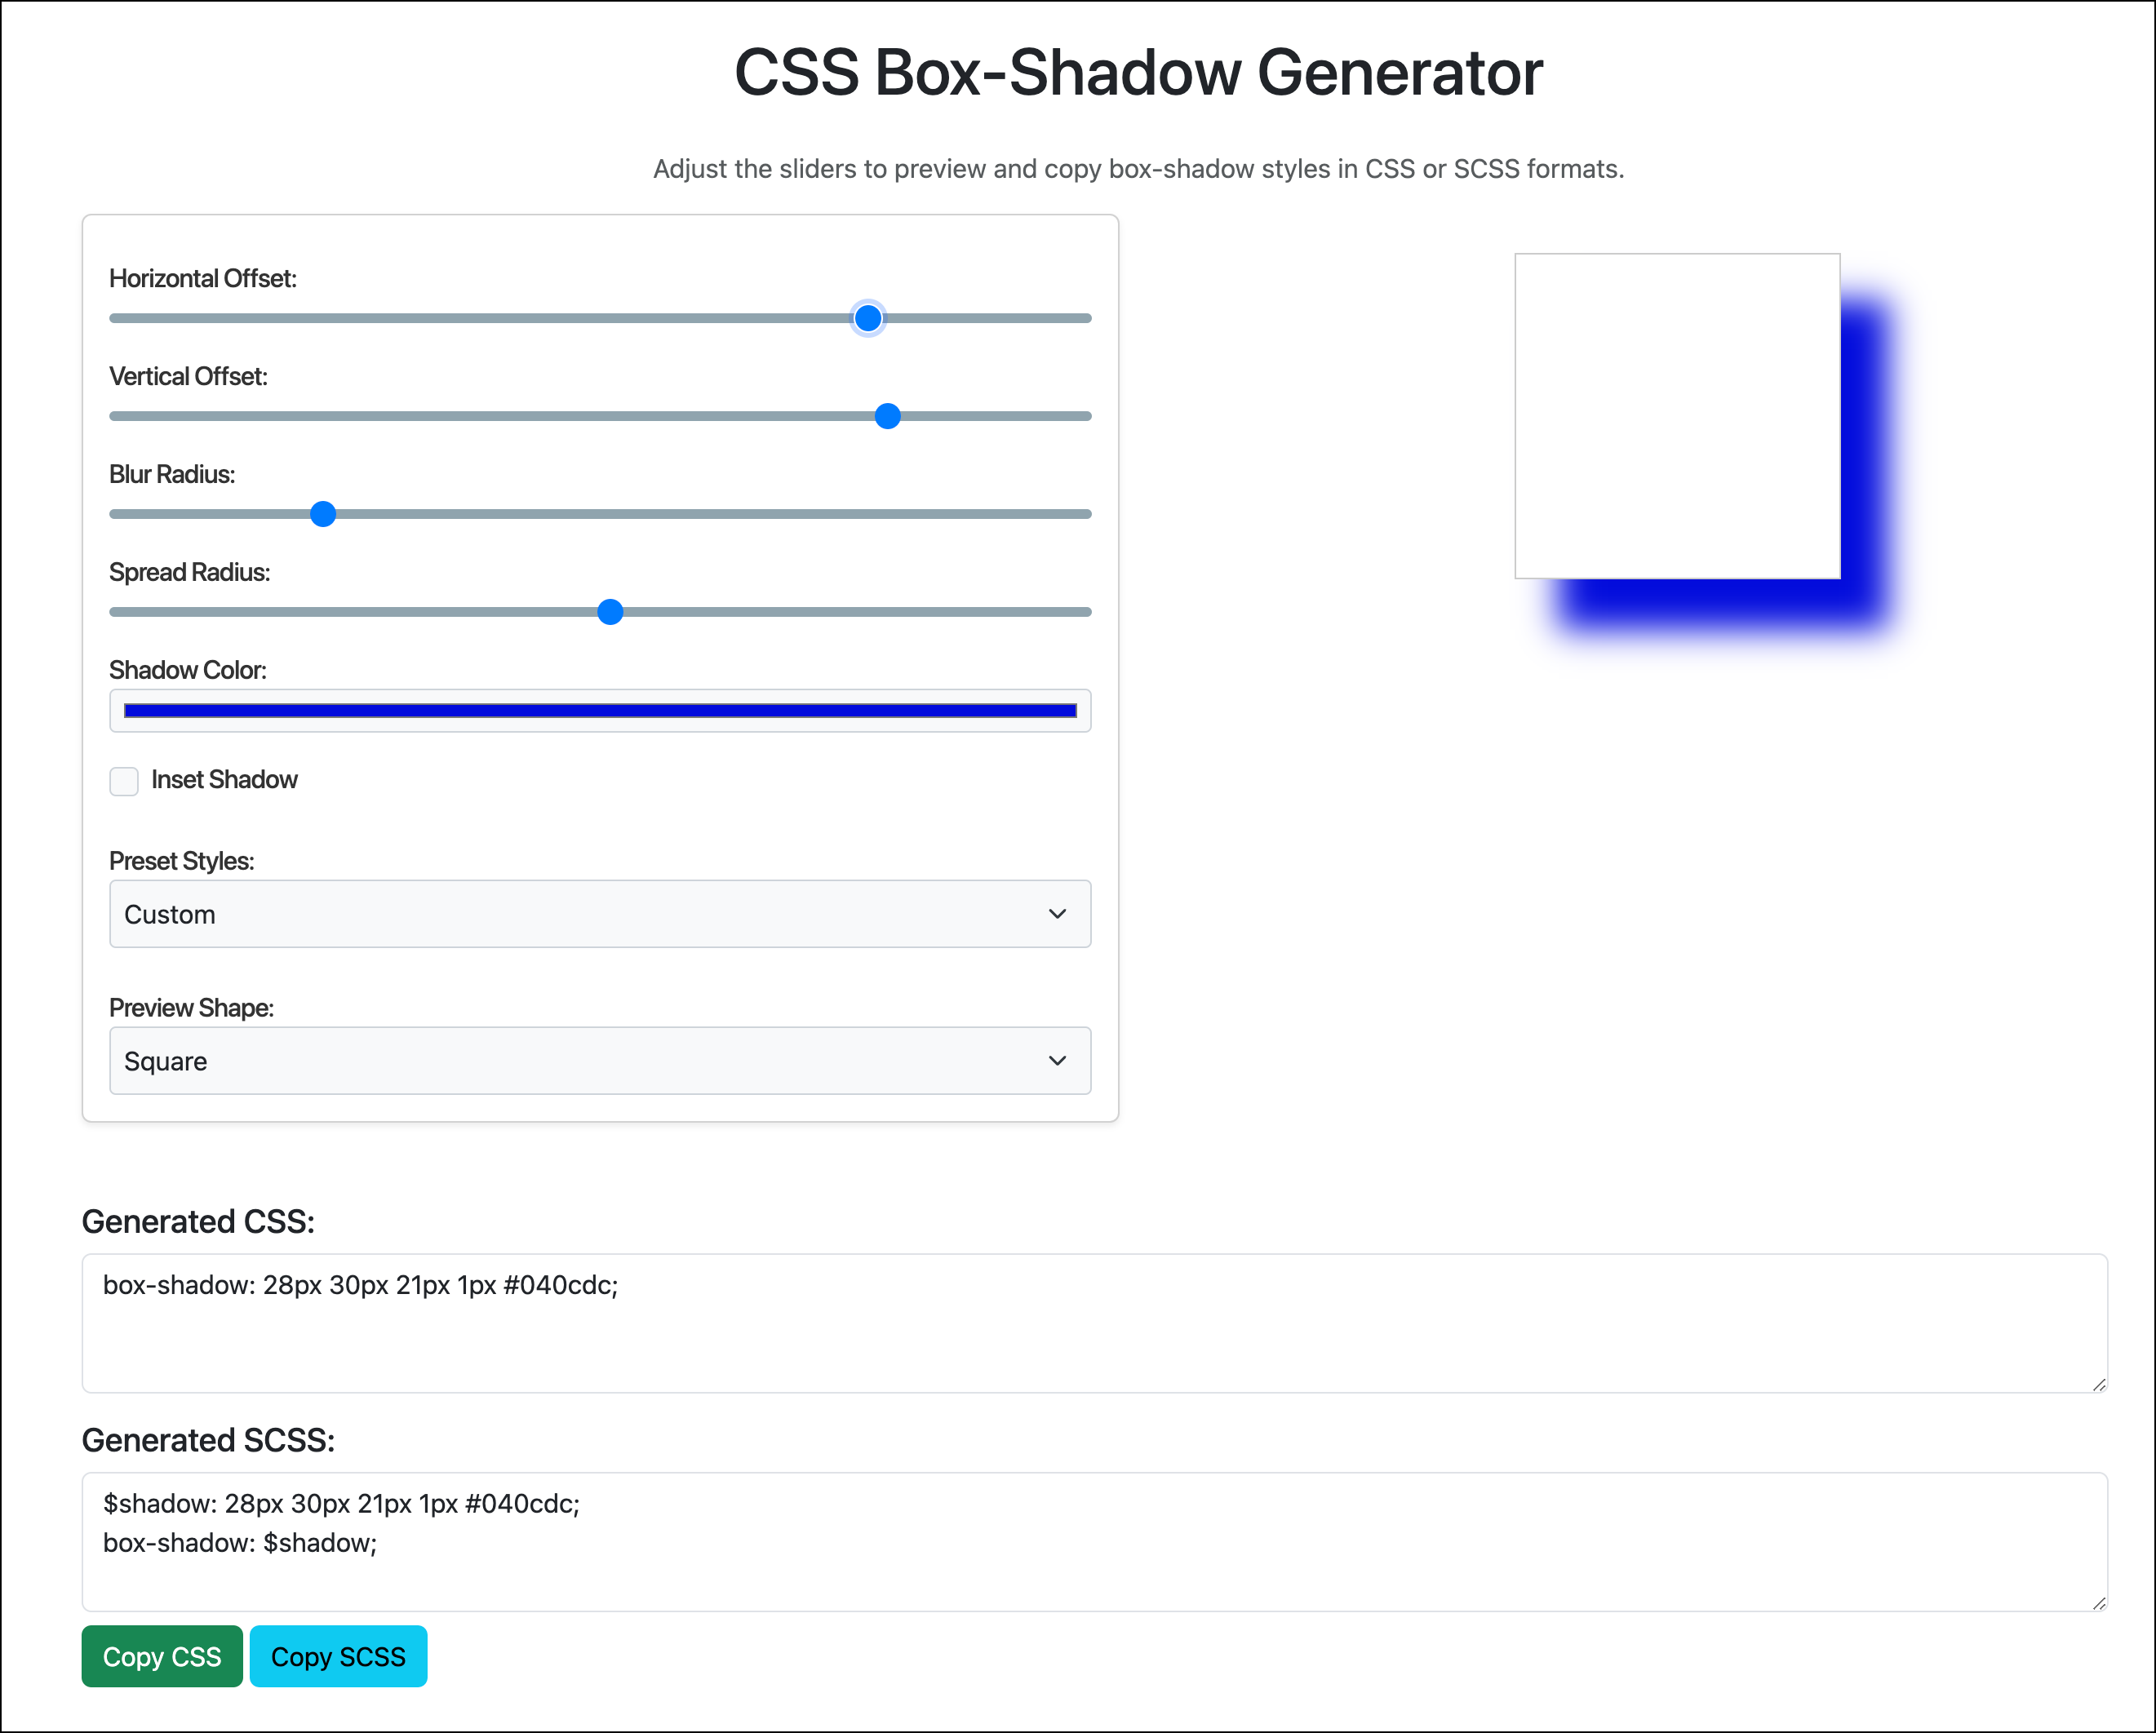Click the Square shape selector chevron
Image resolution: width=2156 pixels, height=1733 pixels.
coord(1057,1061)
